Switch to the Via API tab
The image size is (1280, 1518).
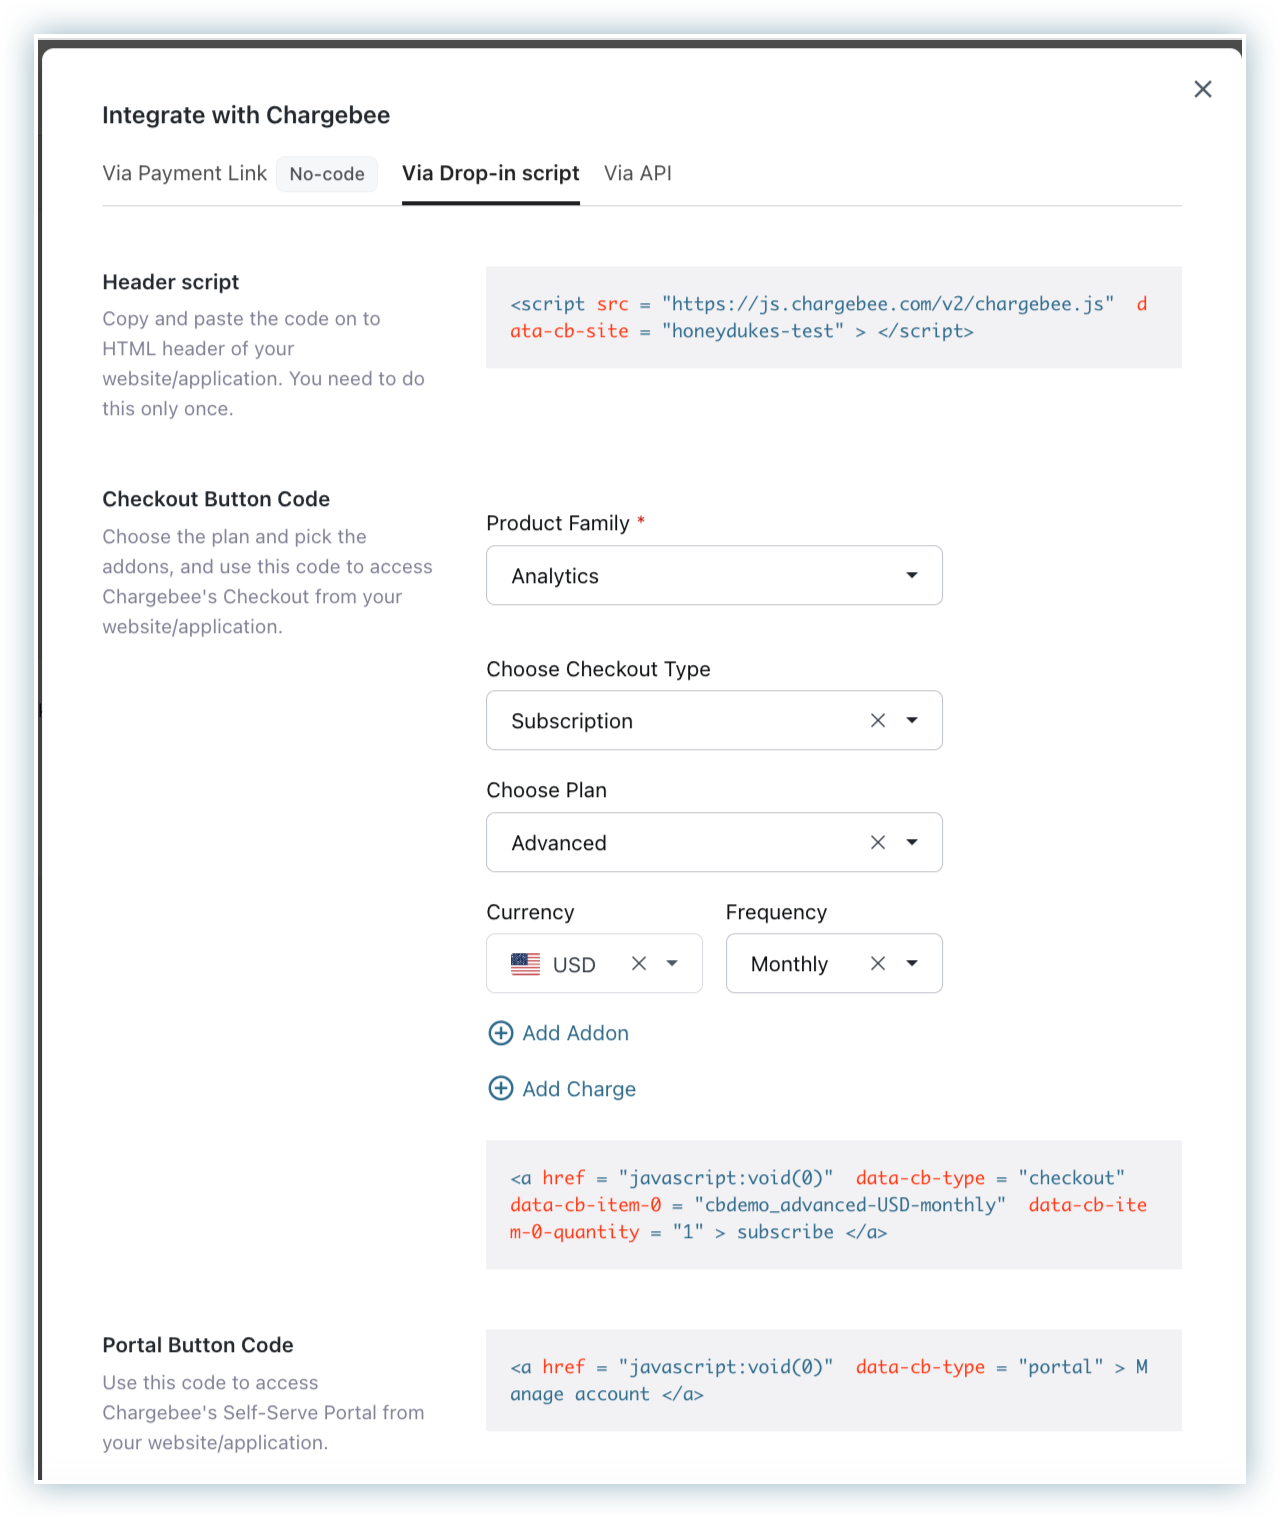click(638, 173)
